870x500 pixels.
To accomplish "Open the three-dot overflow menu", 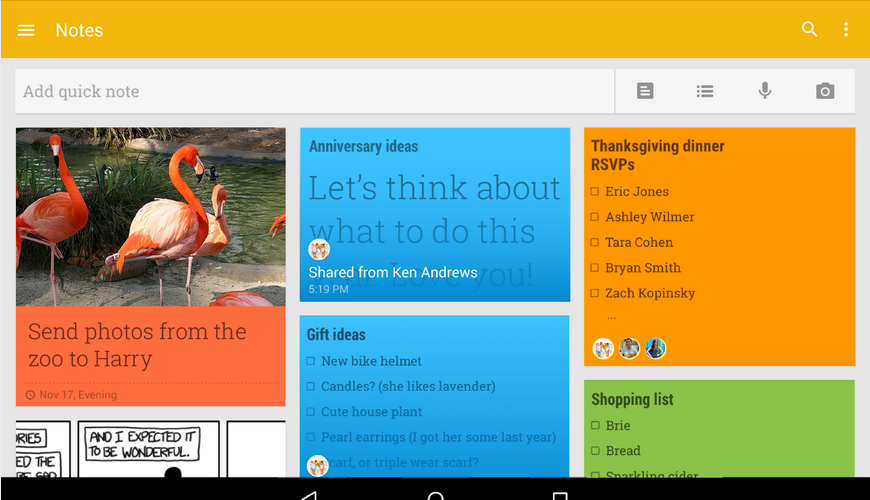I will (x=846, y=29).
